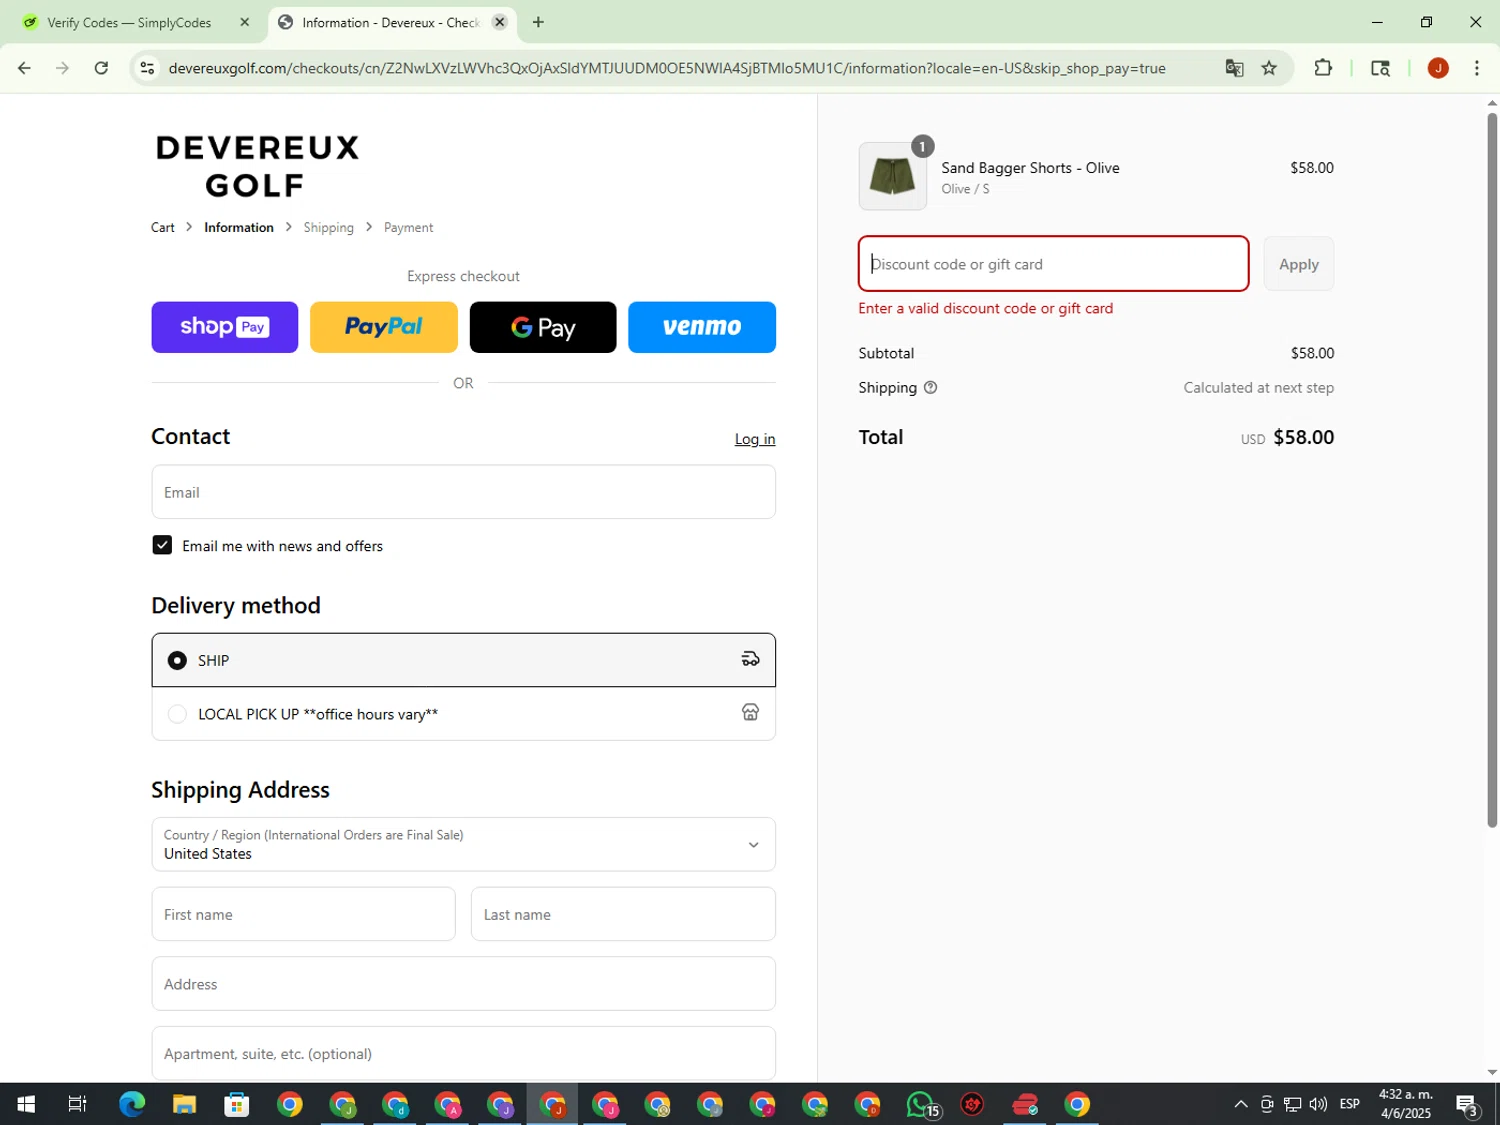Open the volume control in system tray

[1318, 1104]
